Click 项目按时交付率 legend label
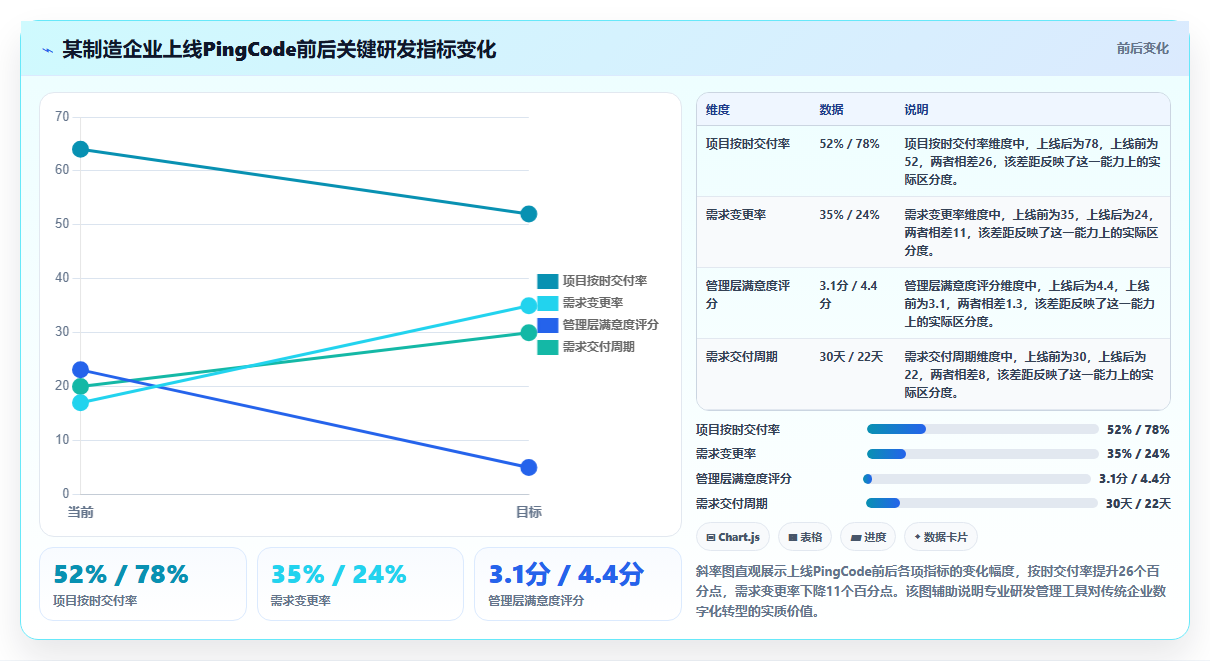This screenshot has width=1210, height=661. pyautogui.click(x=604, y=281)
